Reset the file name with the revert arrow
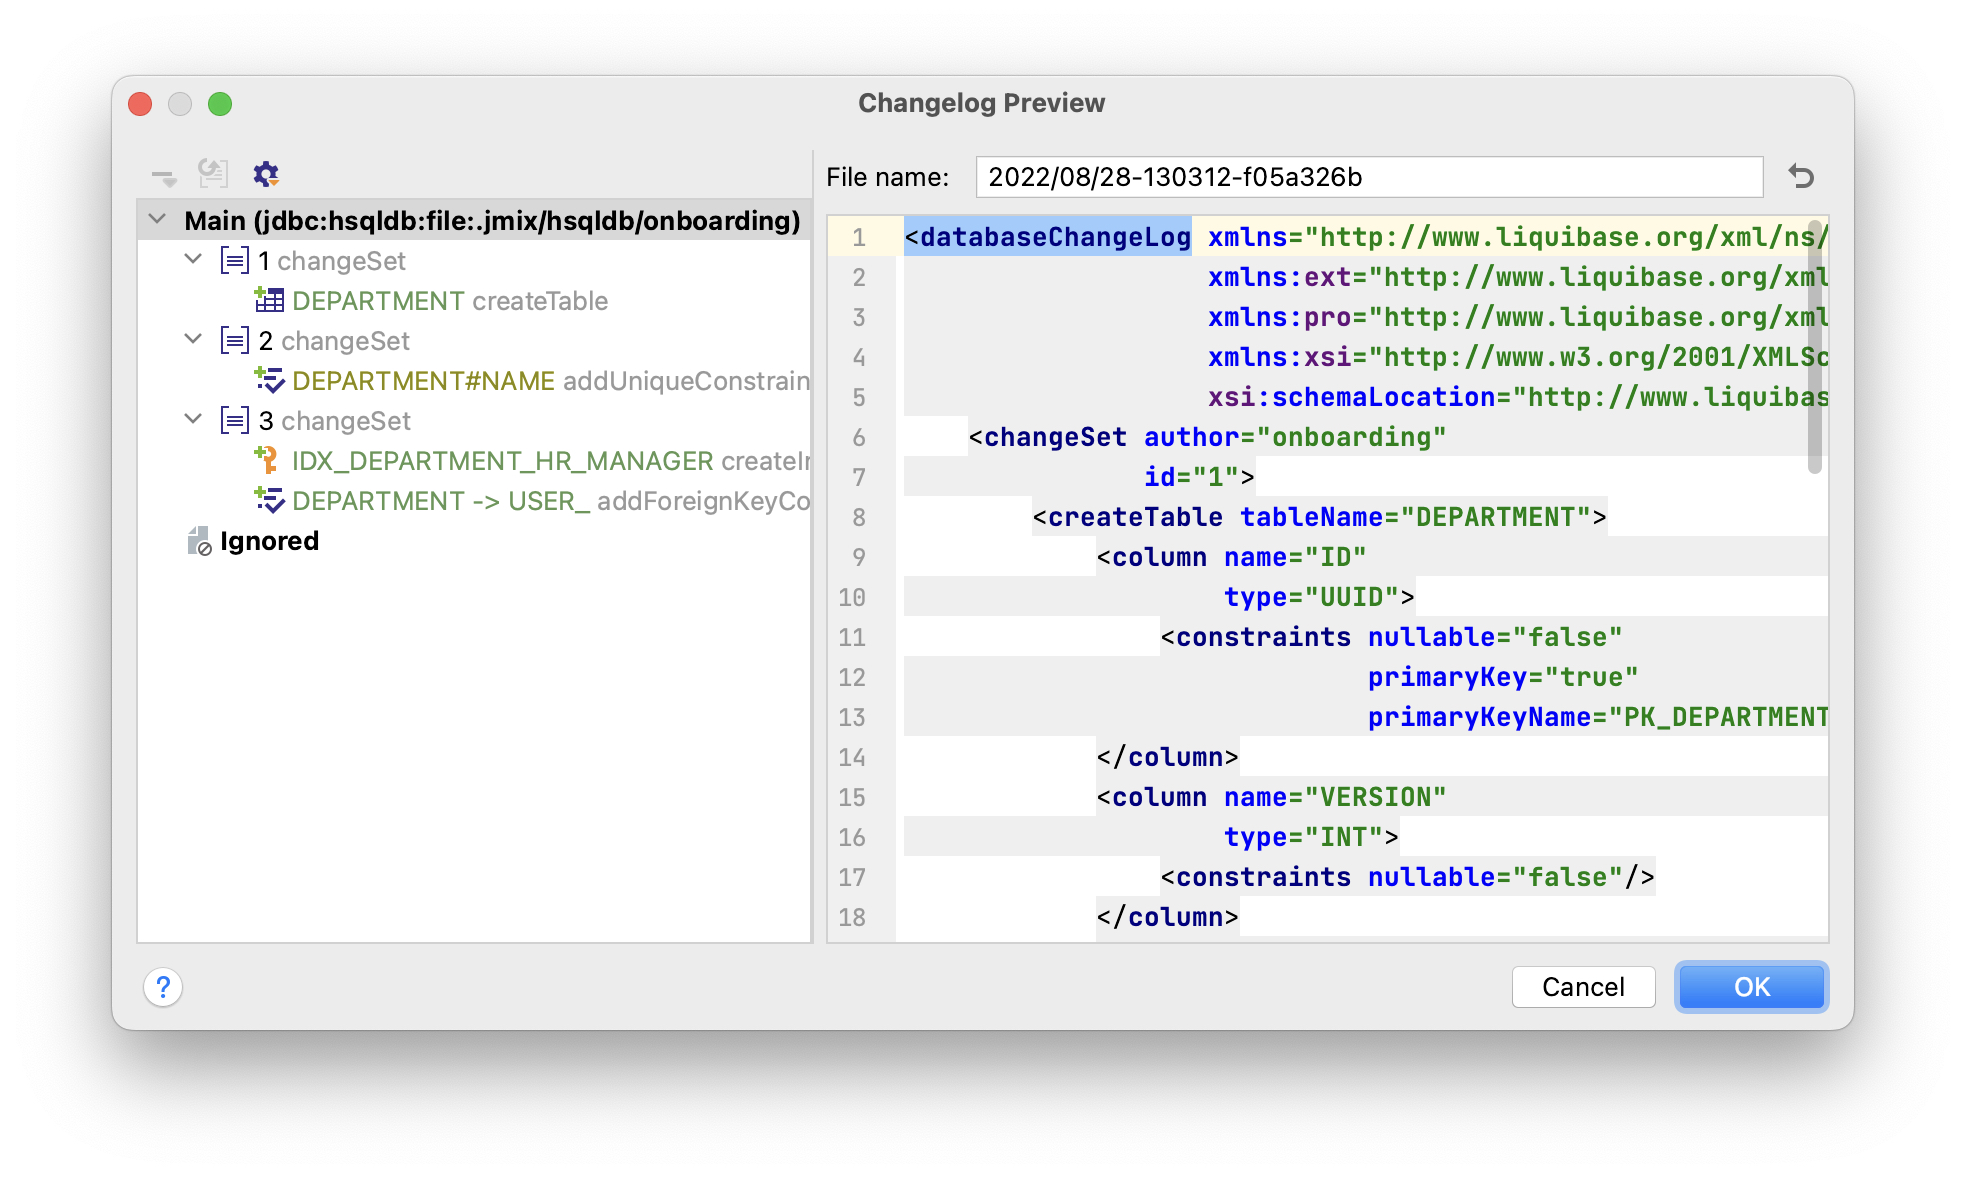 1802,177
